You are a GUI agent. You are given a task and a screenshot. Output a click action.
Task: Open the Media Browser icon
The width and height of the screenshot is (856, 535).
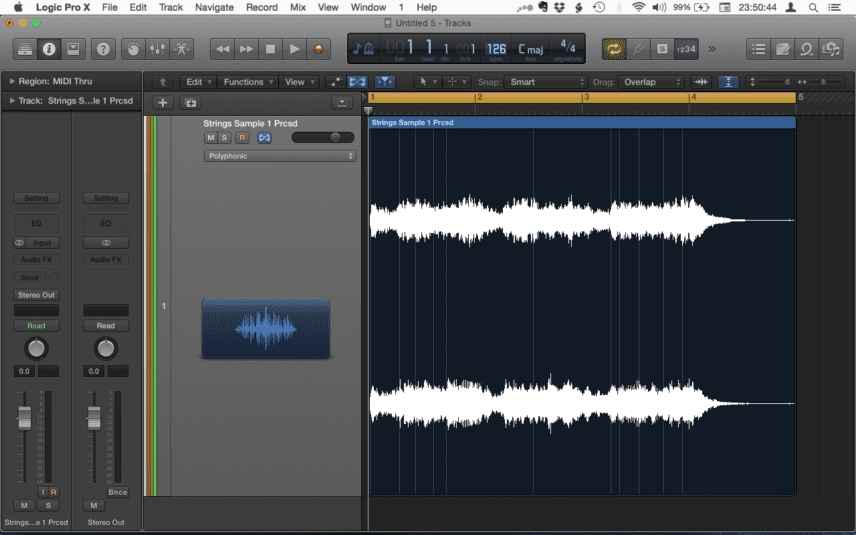coord(831,49)
